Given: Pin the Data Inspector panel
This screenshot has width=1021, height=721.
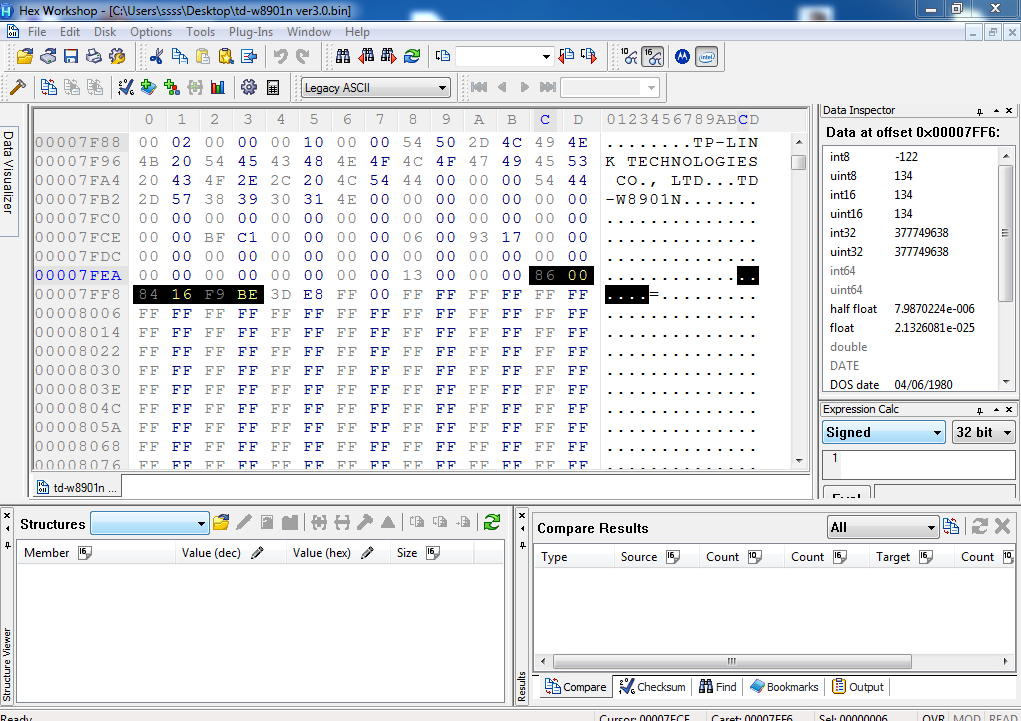Looking at the screenshot, I should point(979,111).
